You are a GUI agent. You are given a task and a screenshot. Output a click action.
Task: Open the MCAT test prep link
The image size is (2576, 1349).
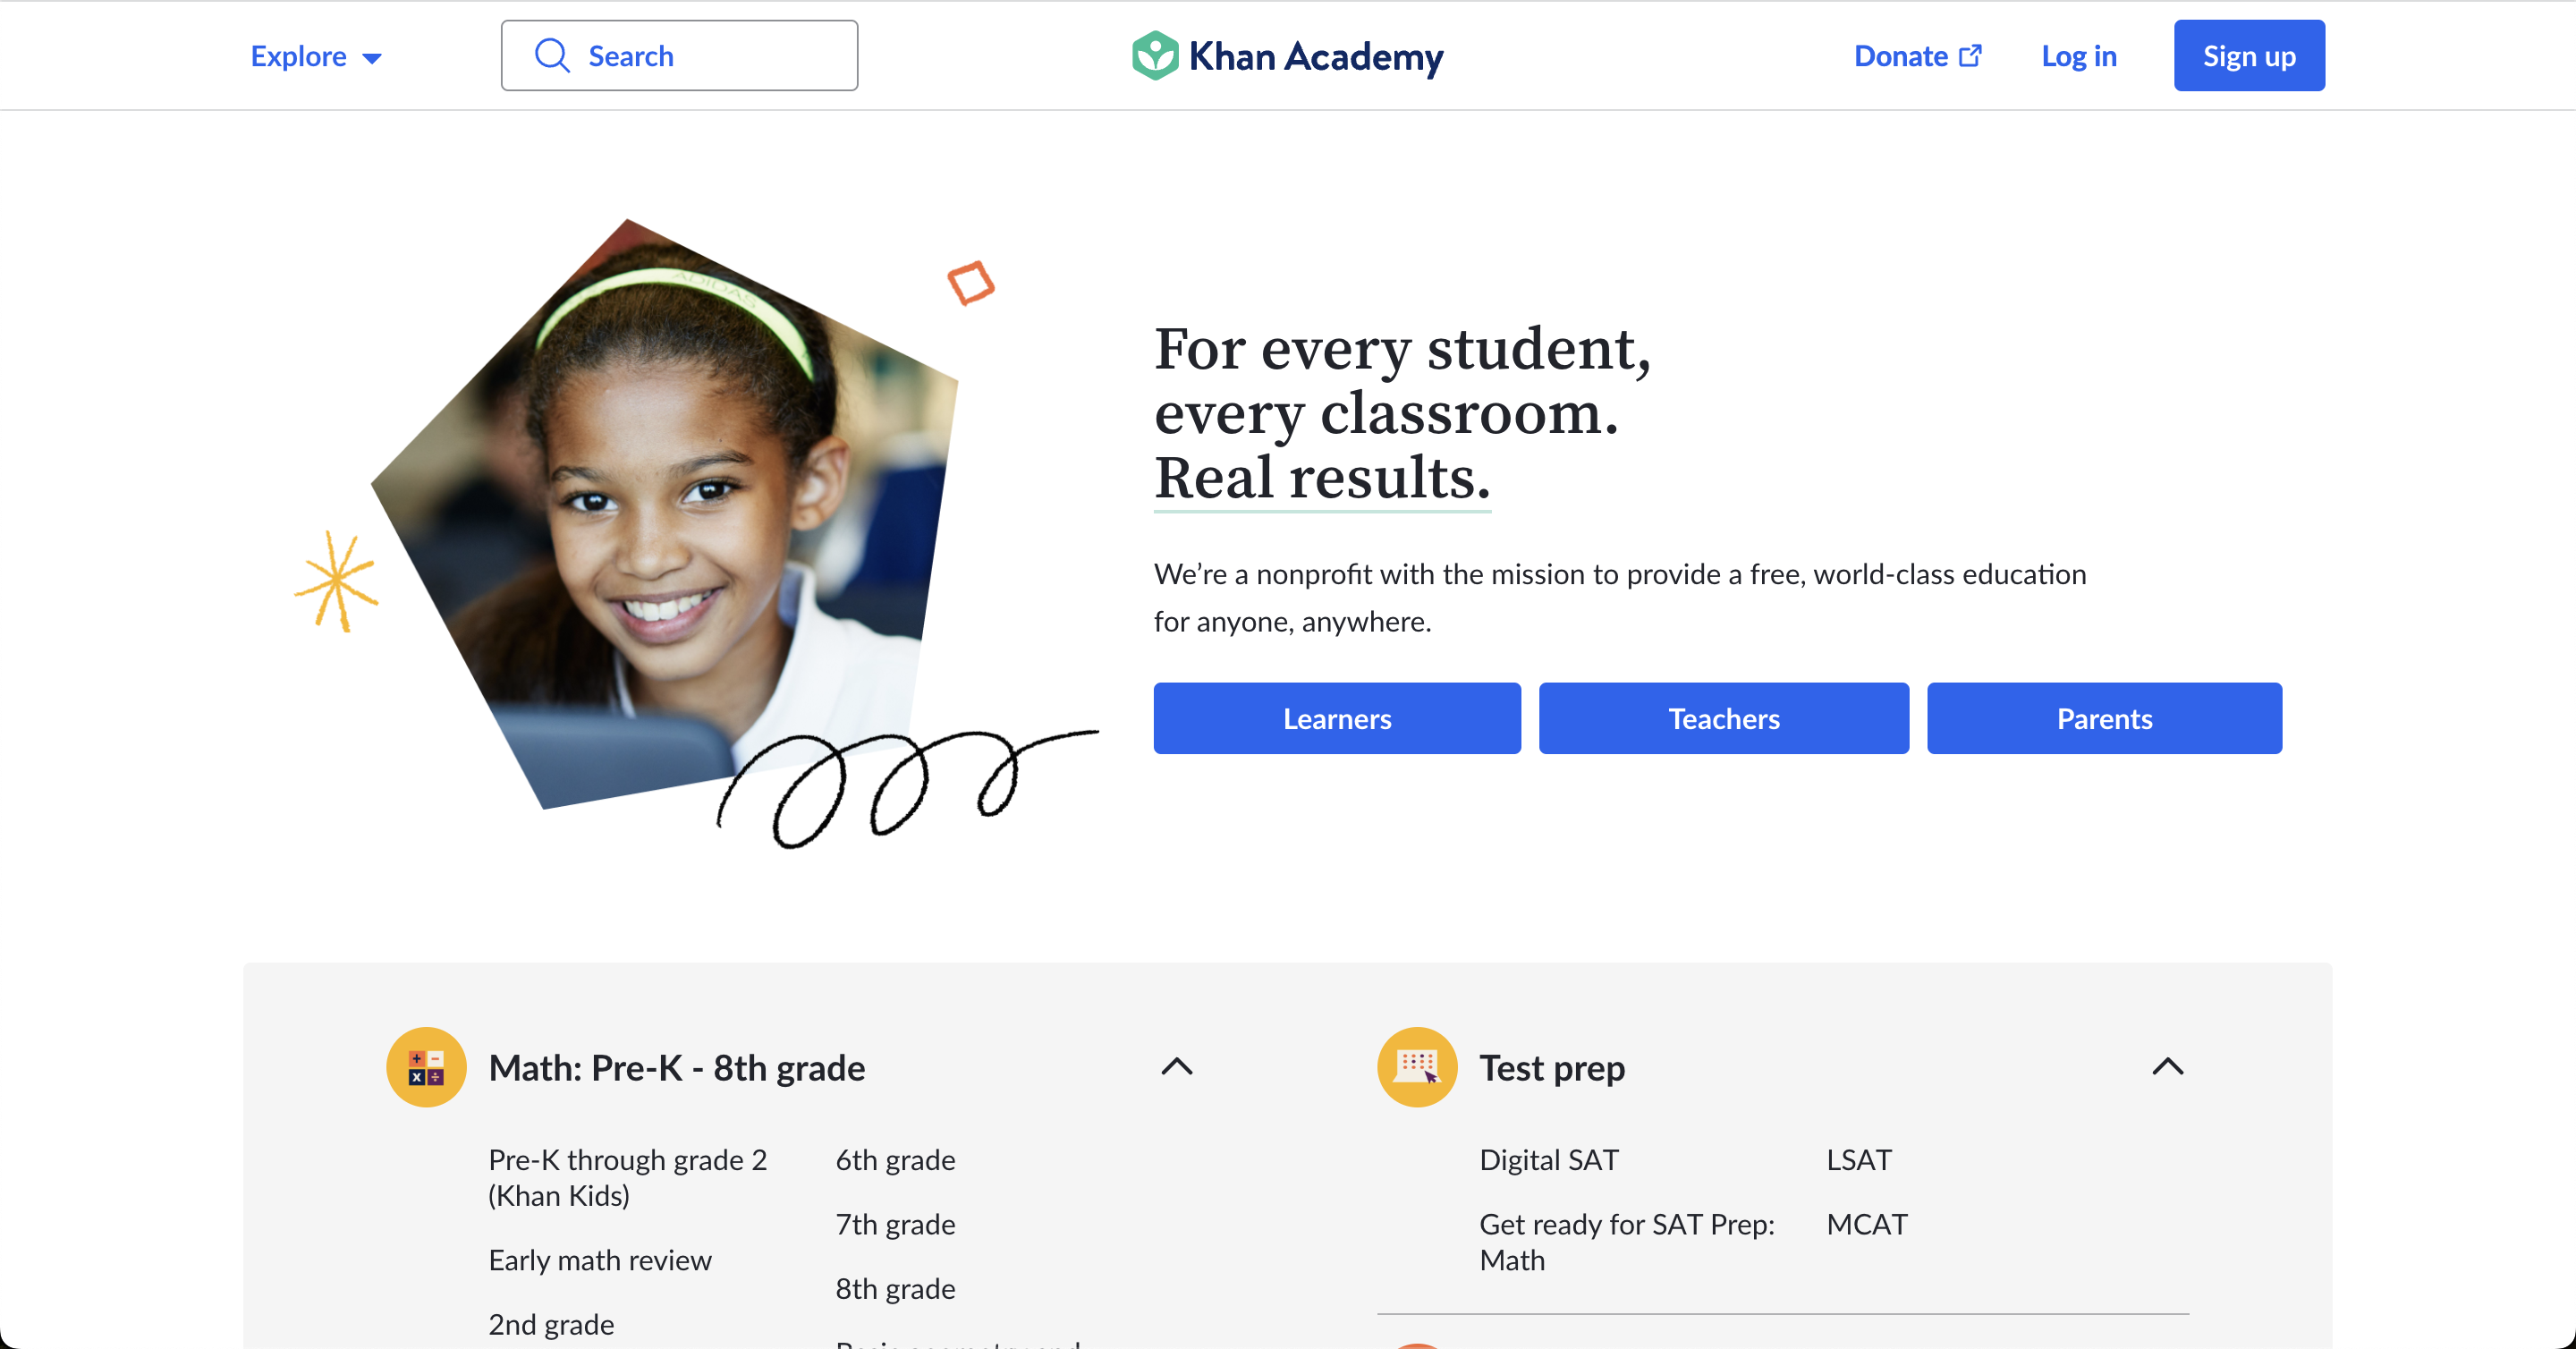click(1867, 1224)
